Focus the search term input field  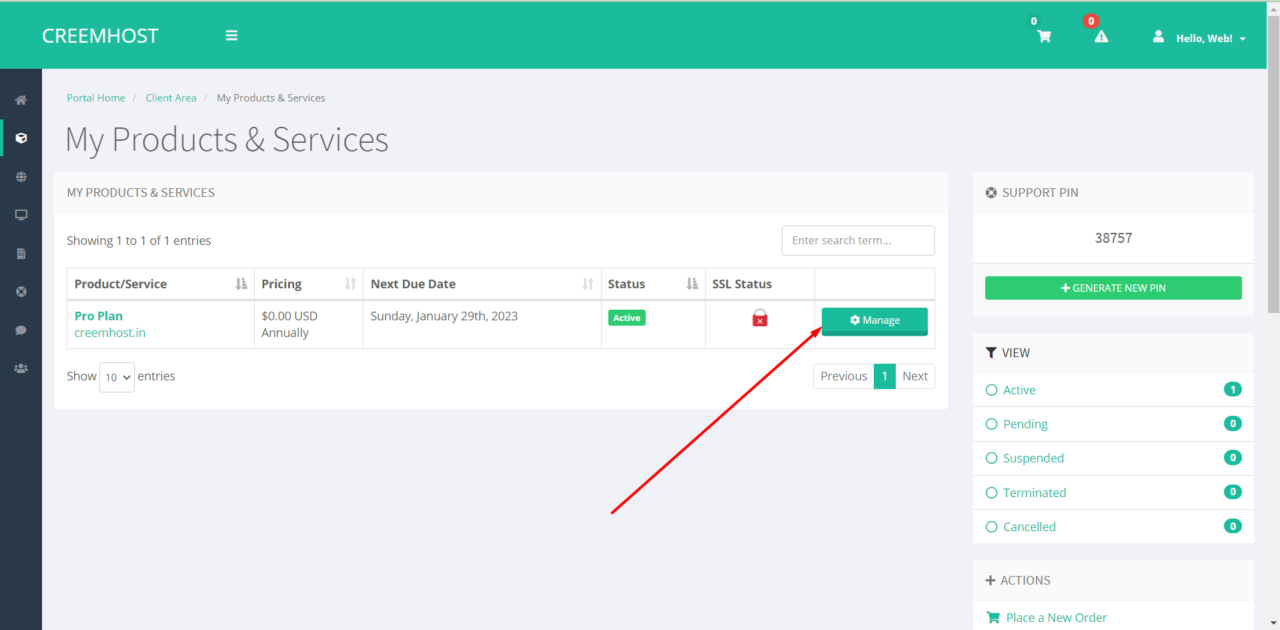click(858, 241)
